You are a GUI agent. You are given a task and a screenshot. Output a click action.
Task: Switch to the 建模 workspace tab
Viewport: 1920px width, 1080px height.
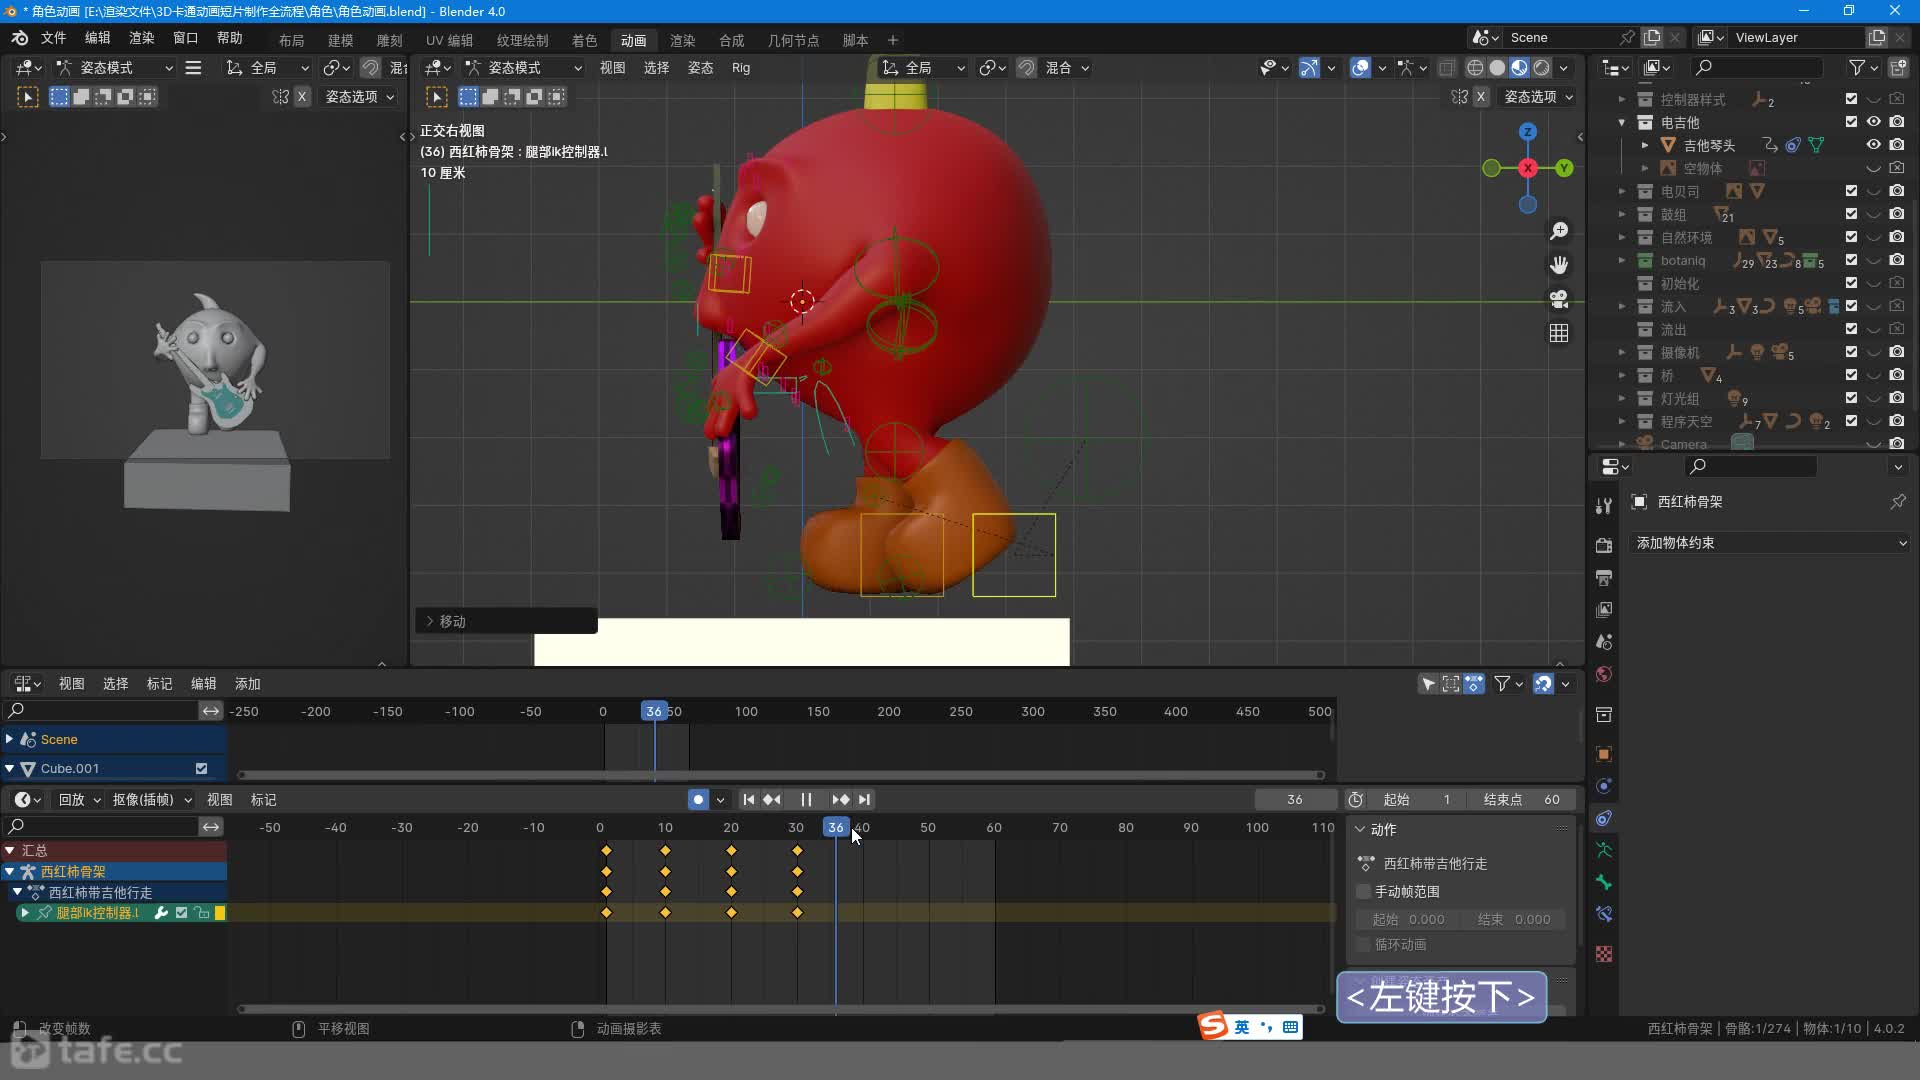click(x=340, y=40)
